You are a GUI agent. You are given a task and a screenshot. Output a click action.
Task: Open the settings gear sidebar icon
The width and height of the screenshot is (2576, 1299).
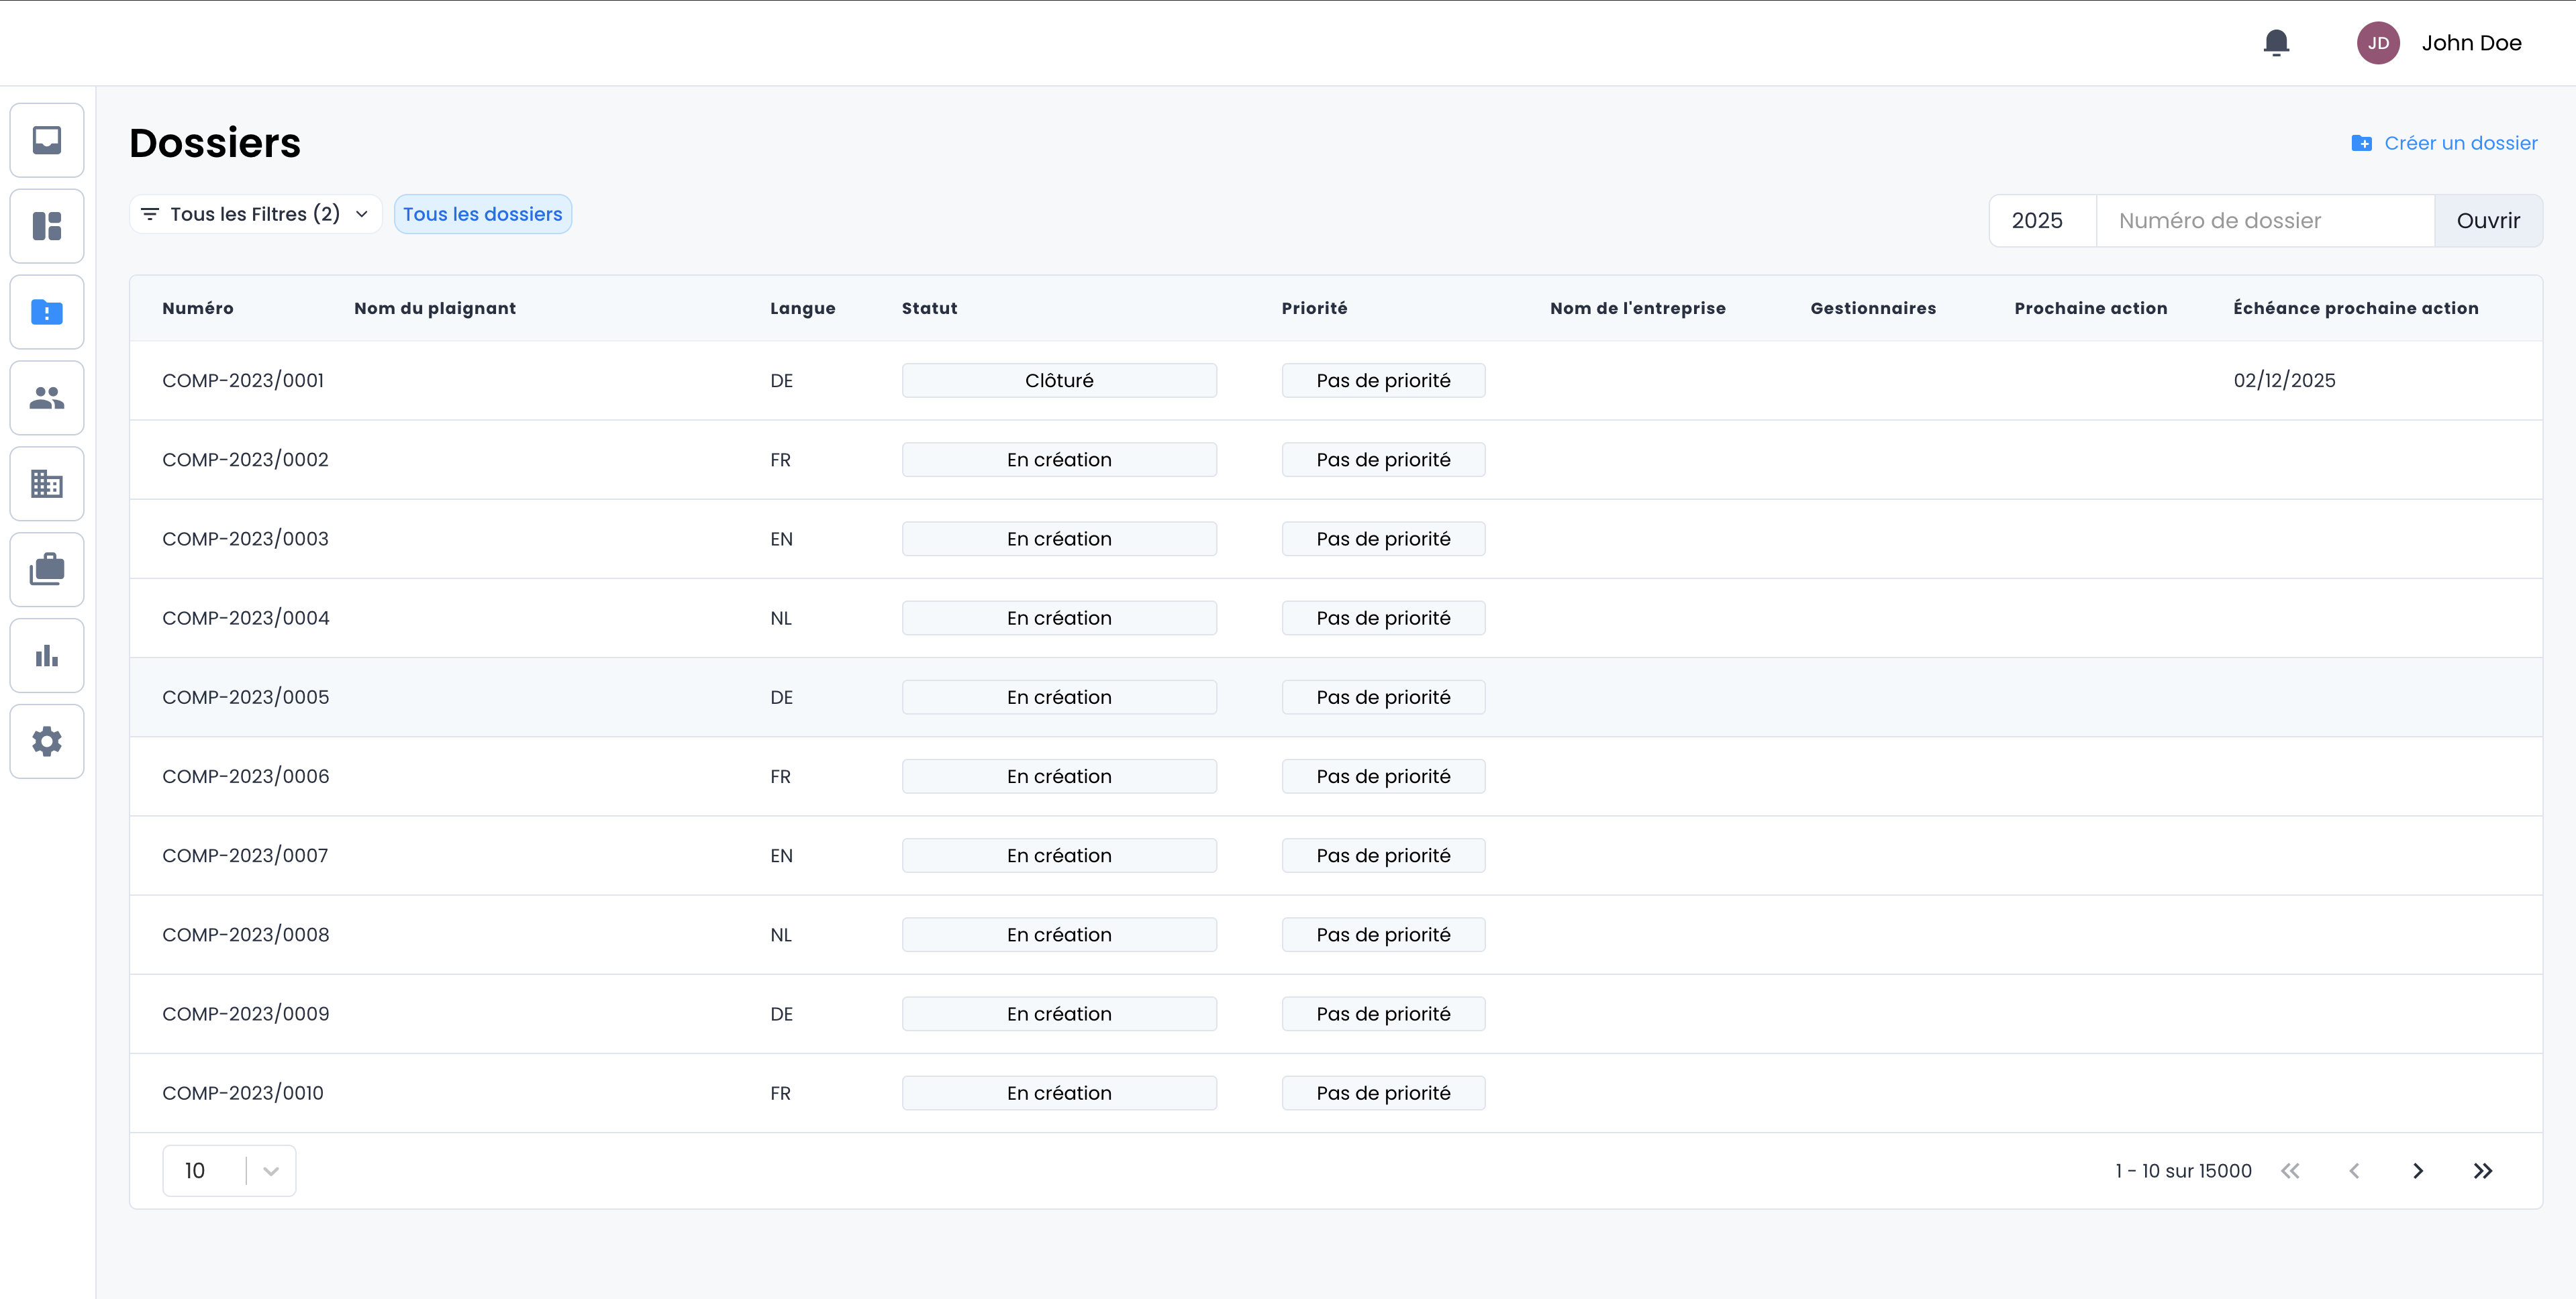47,742
